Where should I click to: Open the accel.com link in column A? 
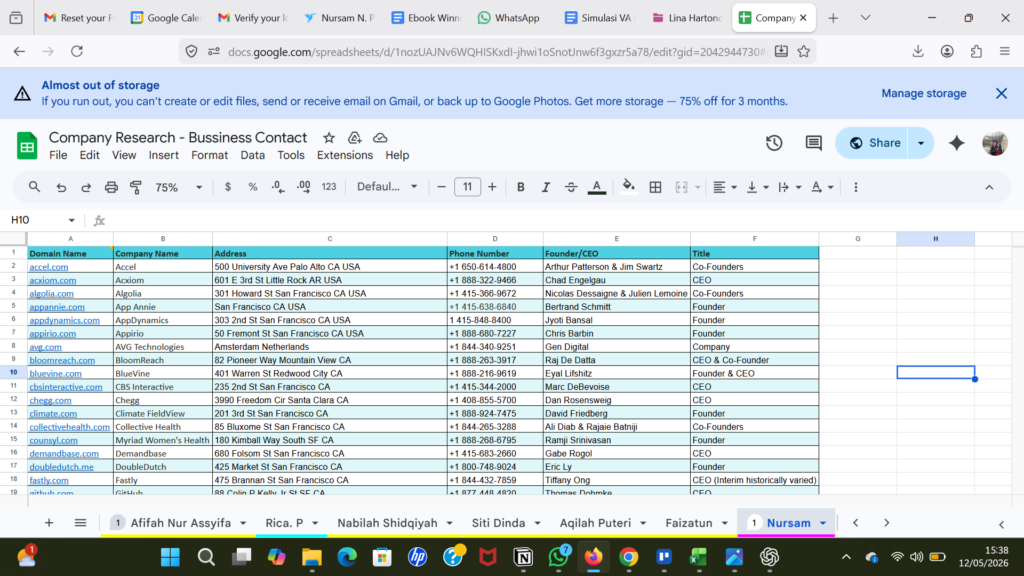48,267
